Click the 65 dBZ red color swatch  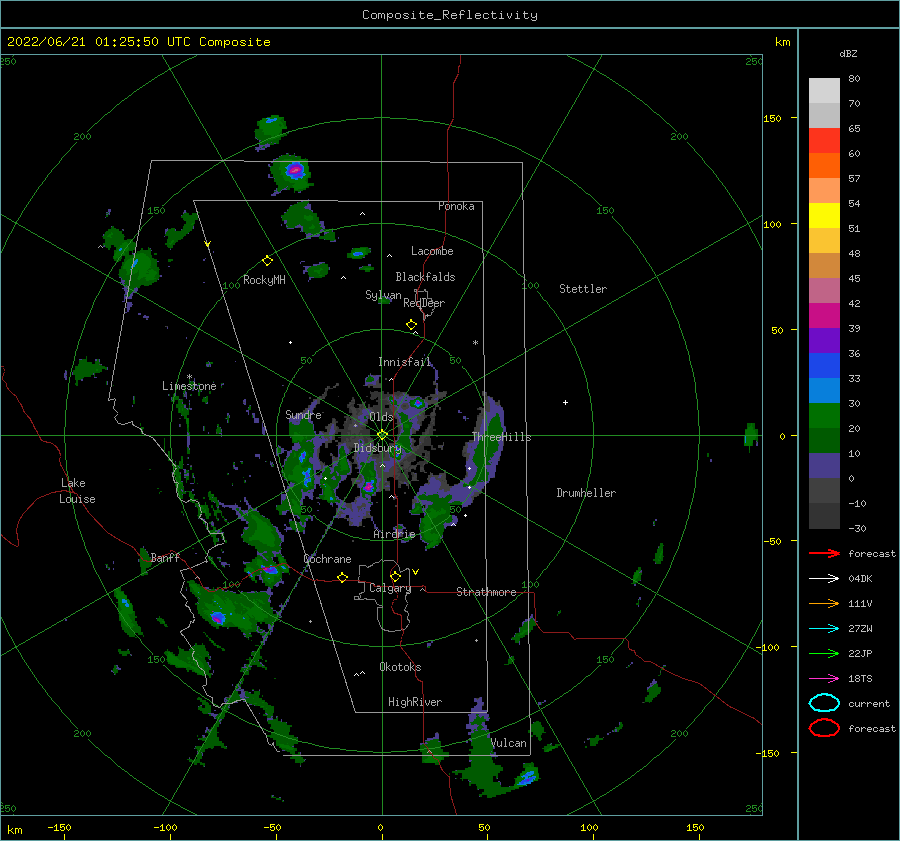(824, 140)
